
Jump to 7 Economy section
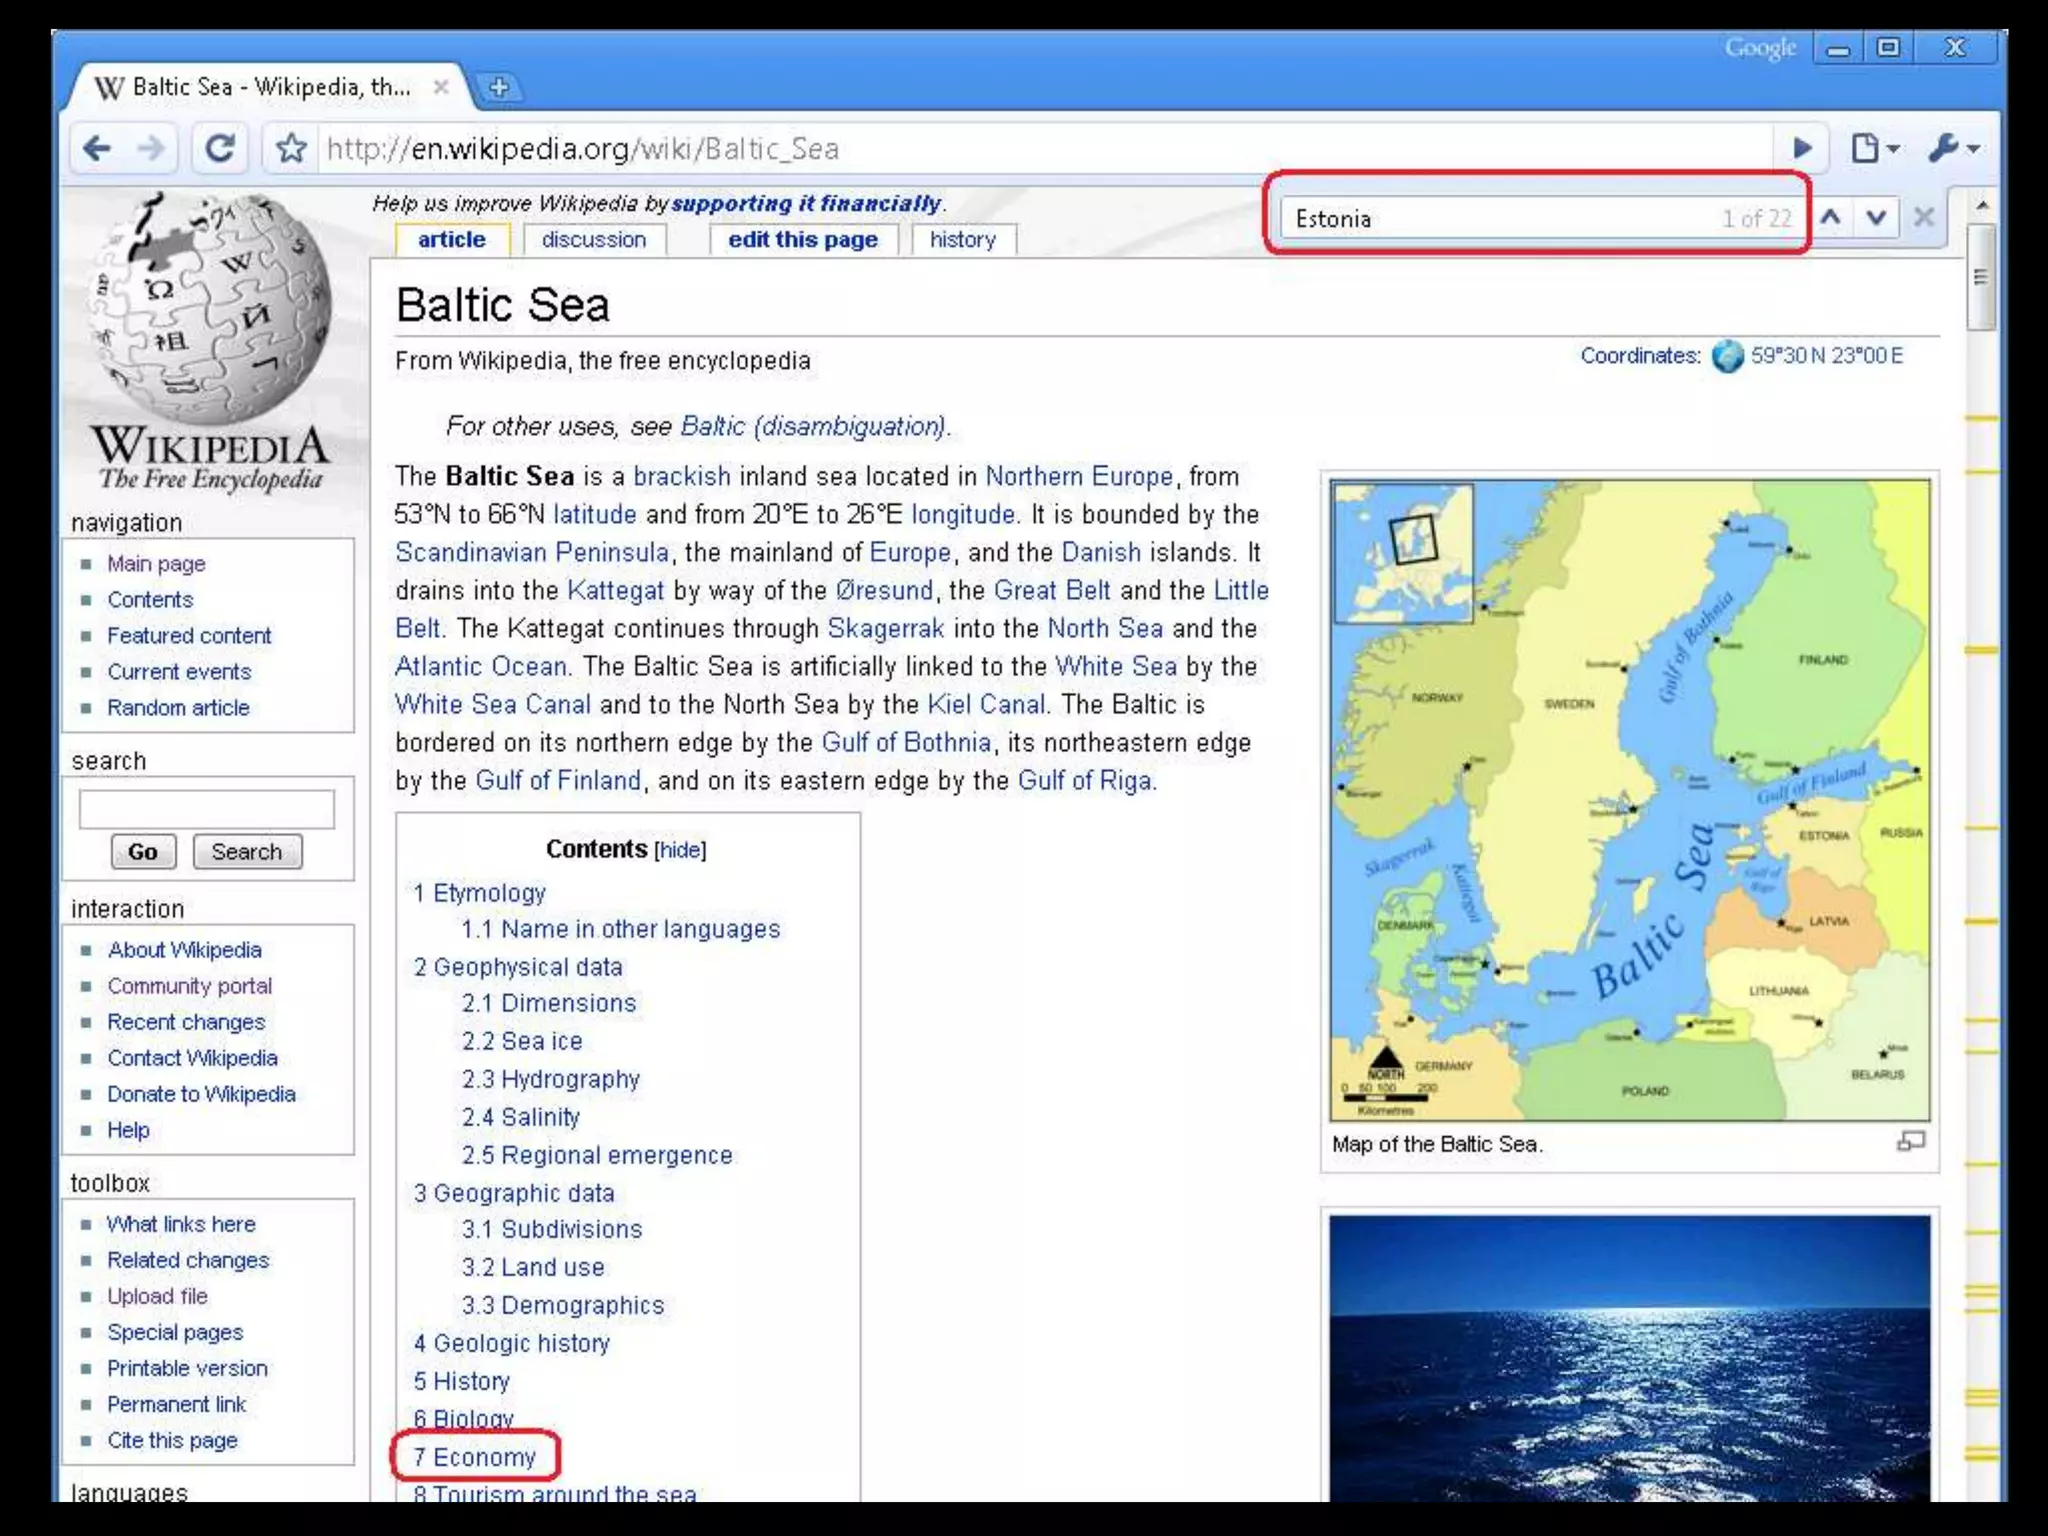click(475, 1457)
